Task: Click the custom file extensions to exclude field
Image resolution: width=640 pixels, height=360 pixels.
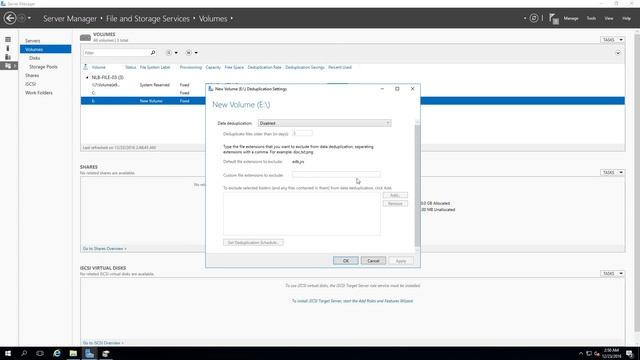Action: 336,175
